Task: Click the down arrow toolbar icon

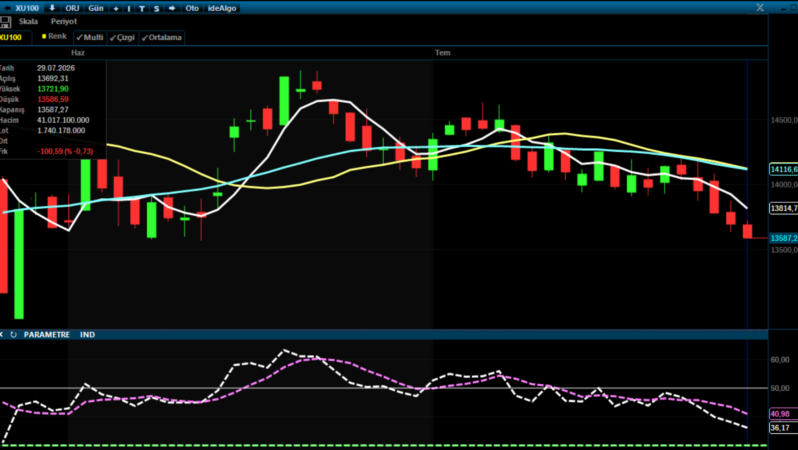Action: click(x=52, y=8)
